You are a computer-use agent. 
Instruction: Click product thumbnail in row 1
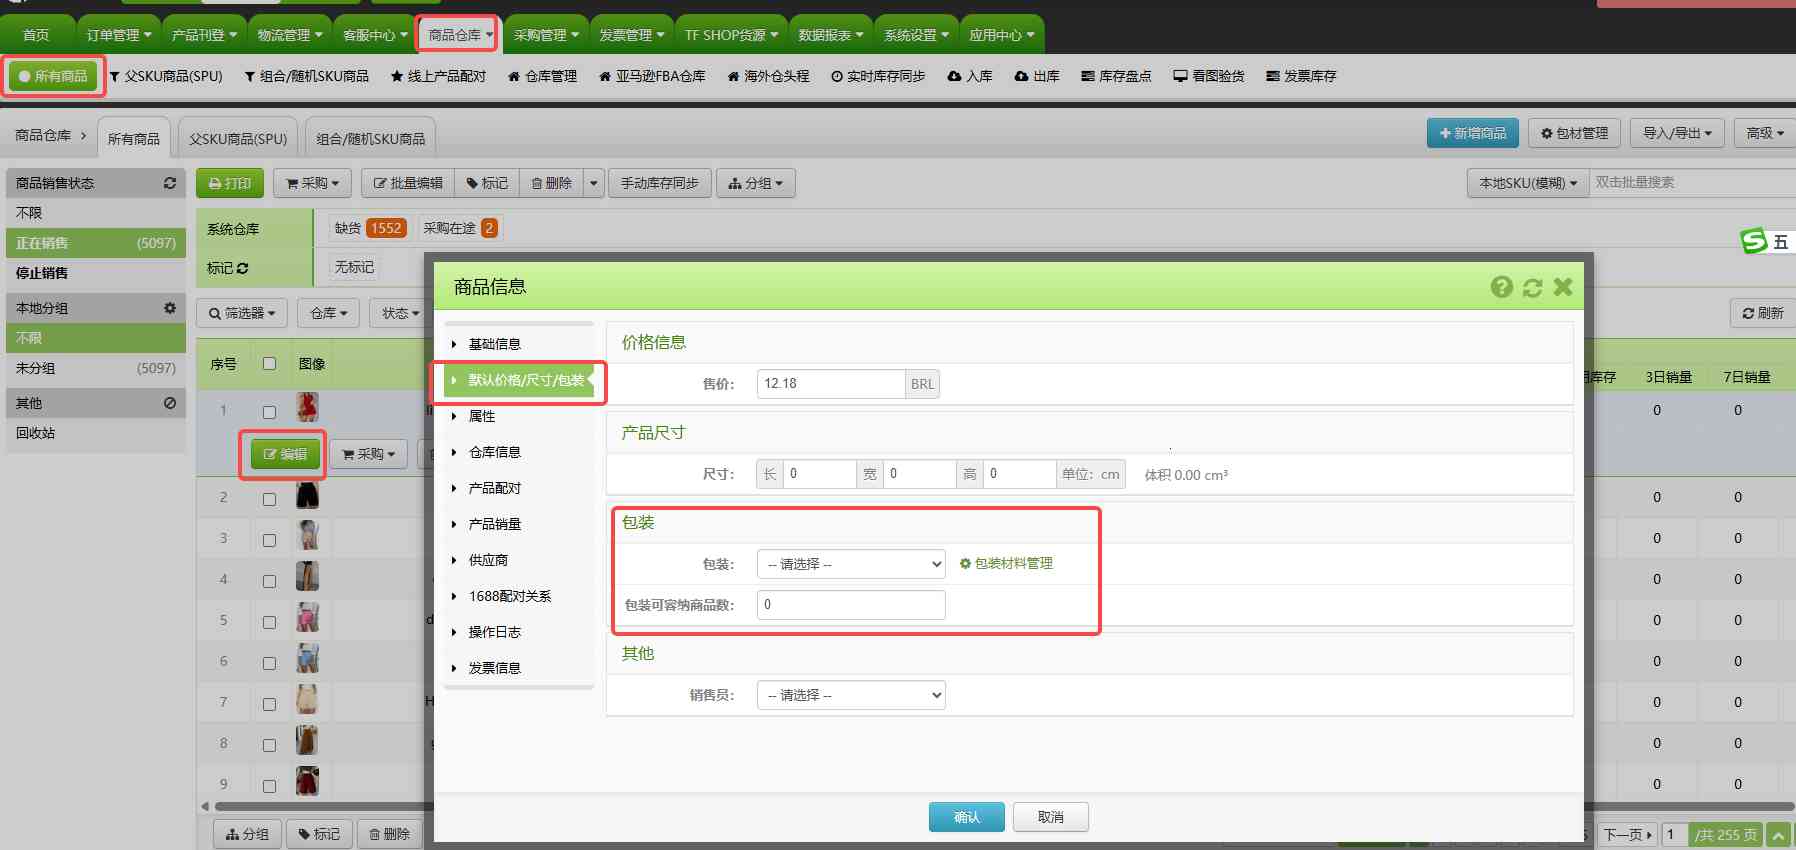[308, 408]
